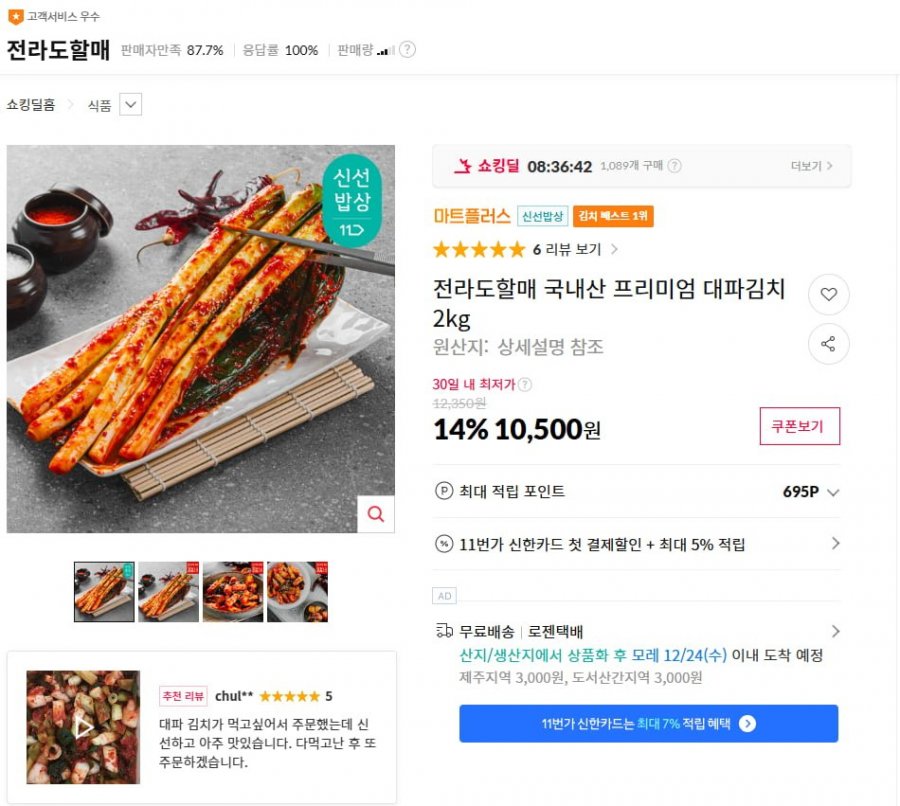Select the second product thumbnail

(x=168, y=592)
